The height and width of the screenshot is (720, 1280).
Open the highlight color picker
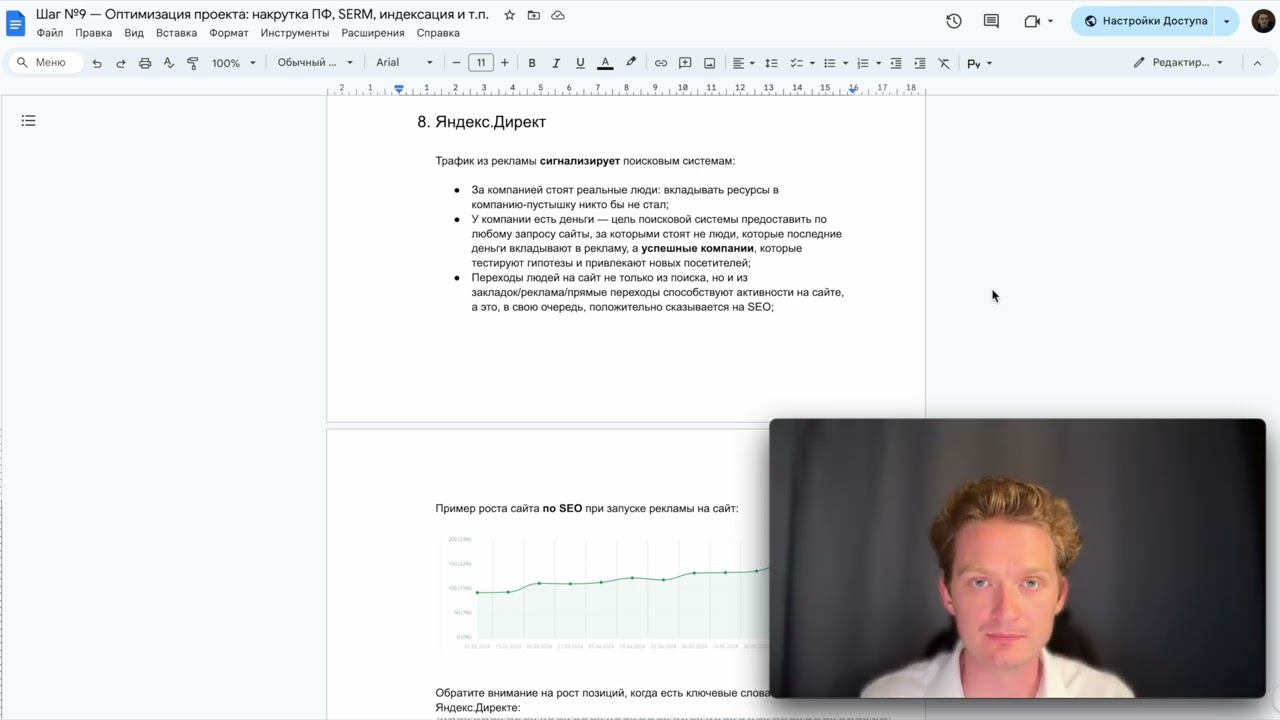631,63
